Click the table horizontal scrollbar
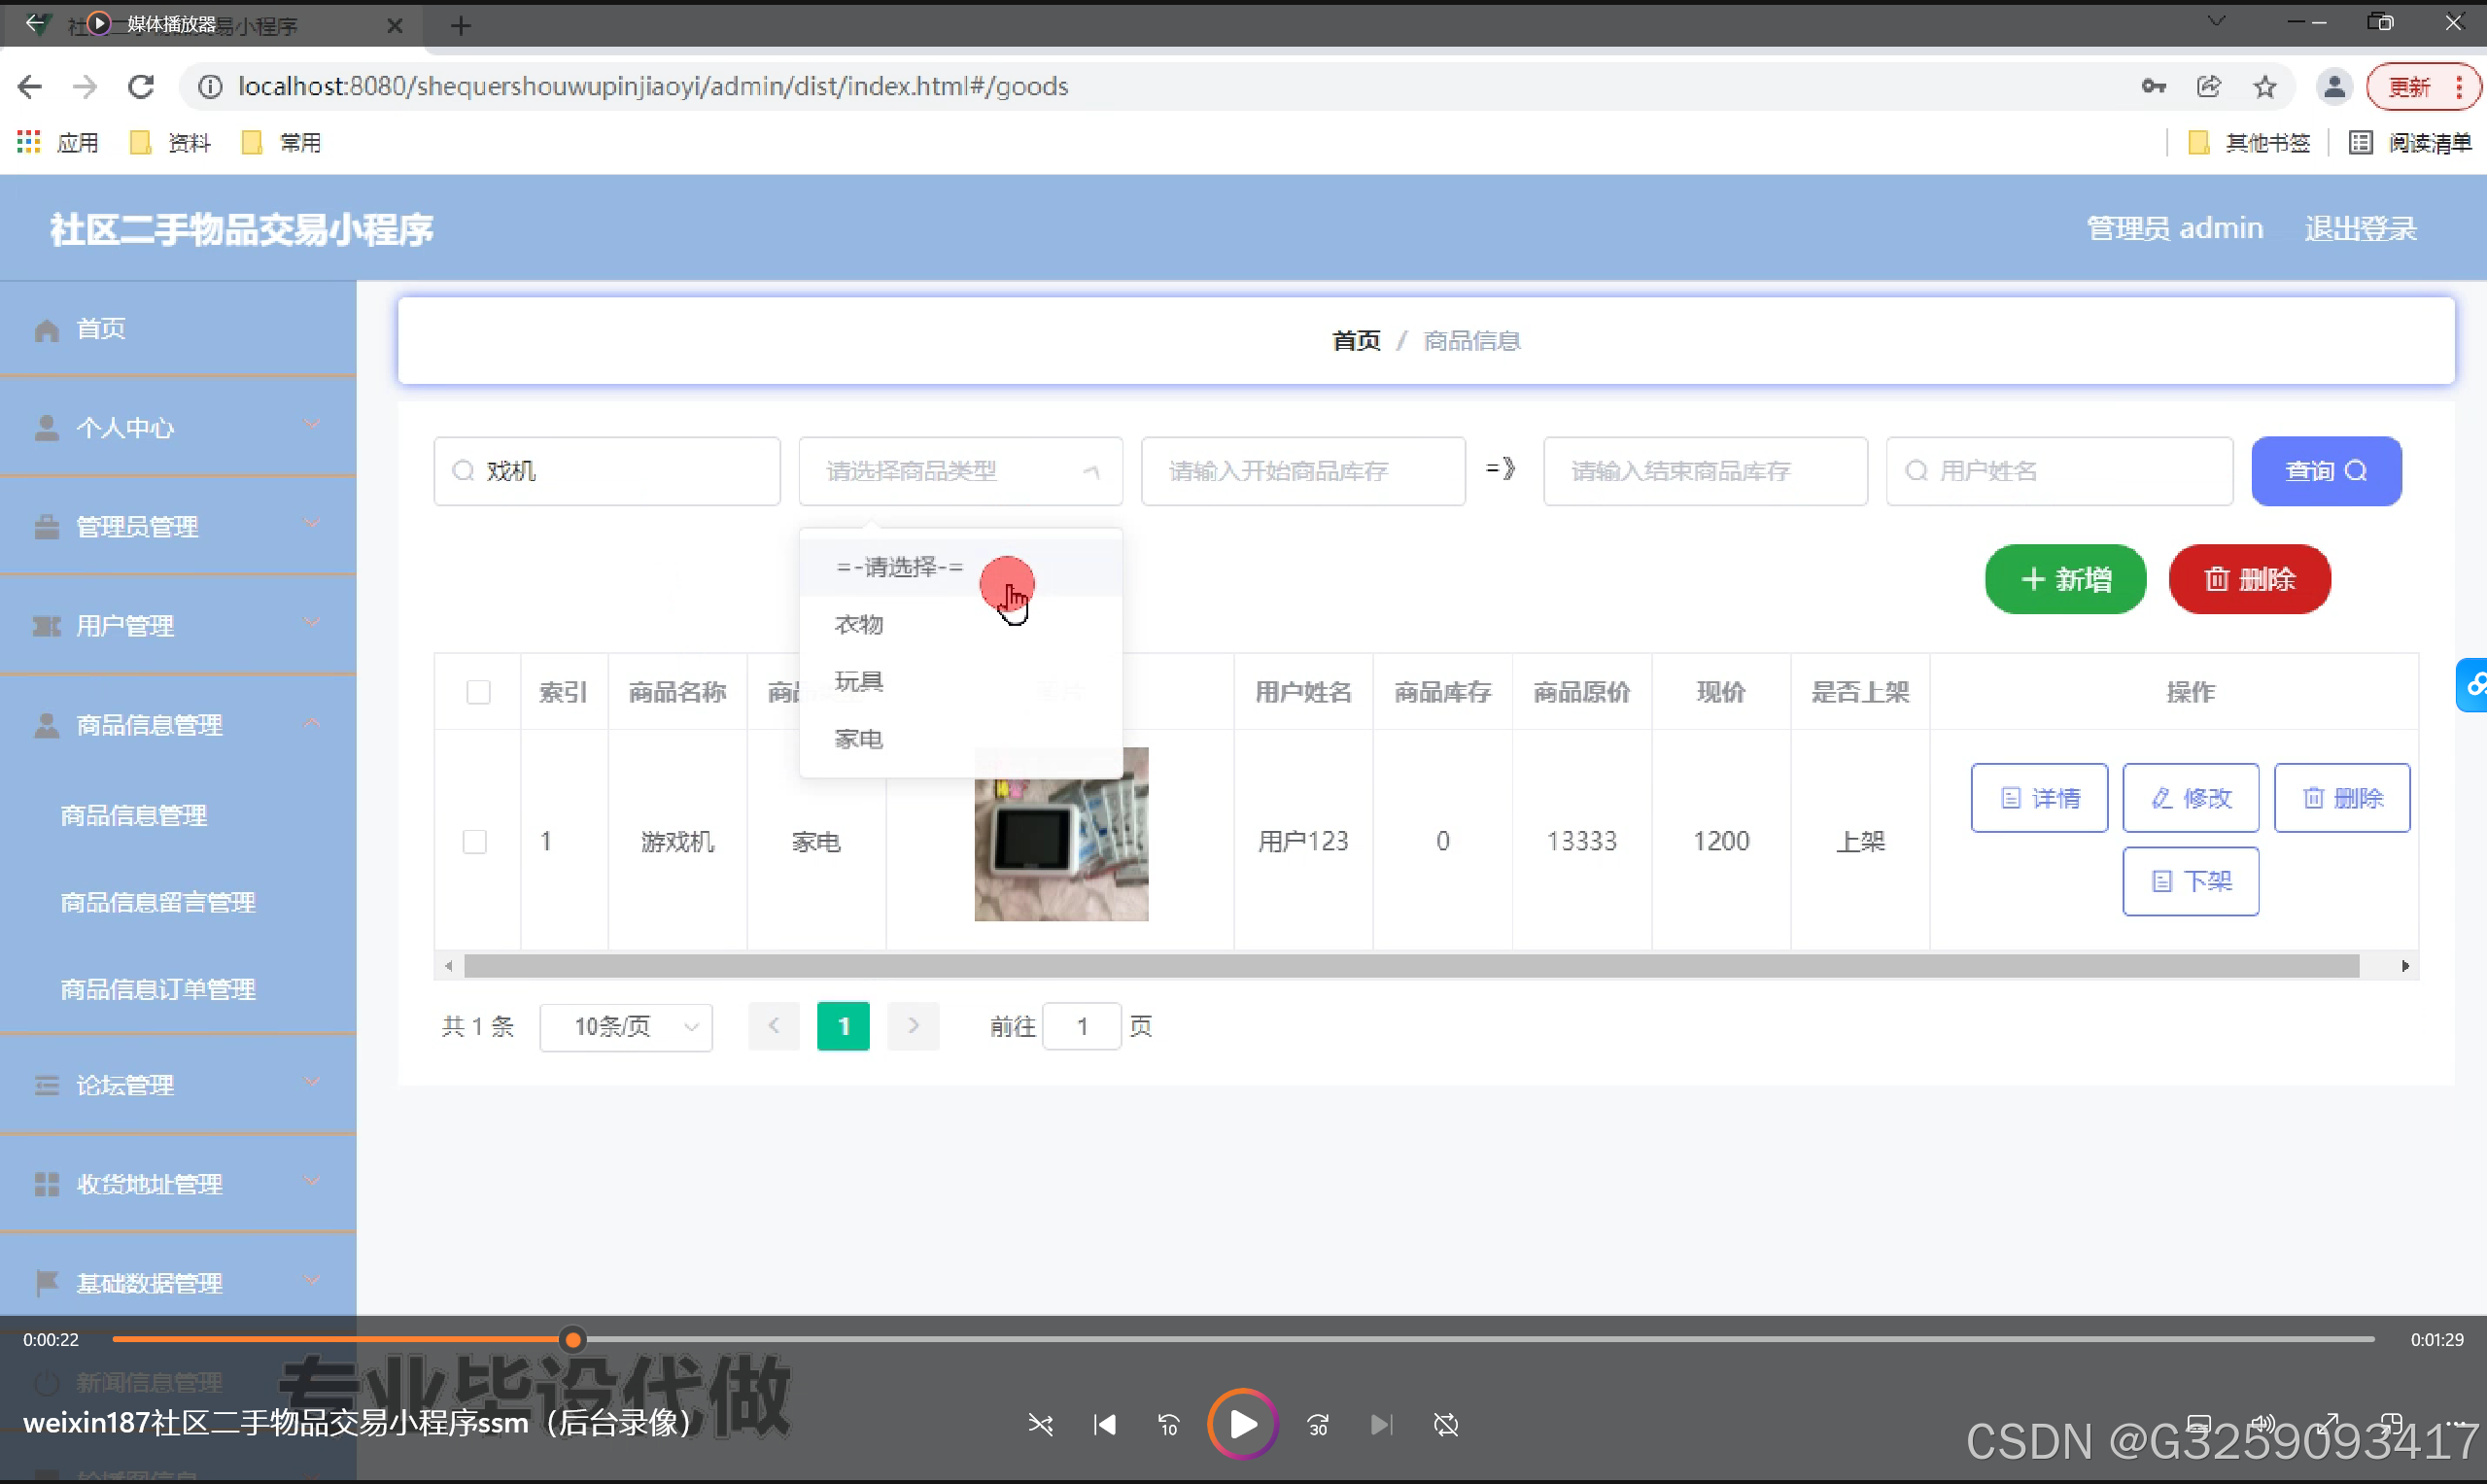Viewport: 2487px width, 1484px height. pos(1411,966)
